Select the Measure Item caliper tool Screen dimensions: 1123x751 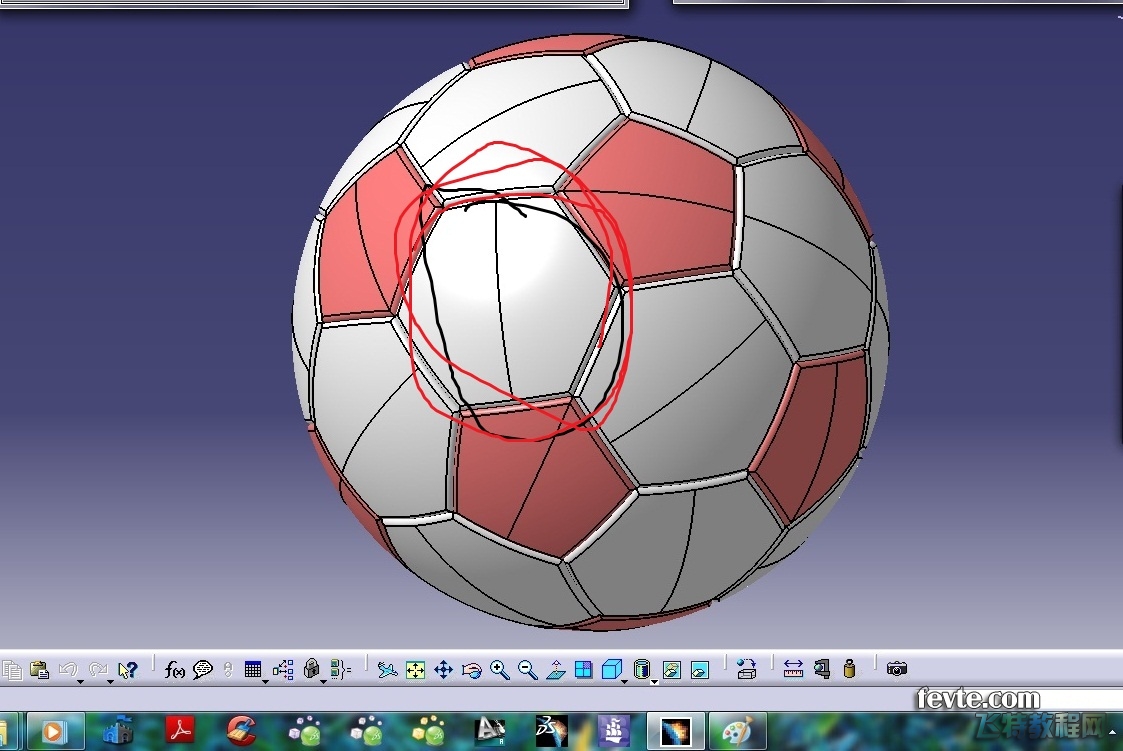coord(821,669)
